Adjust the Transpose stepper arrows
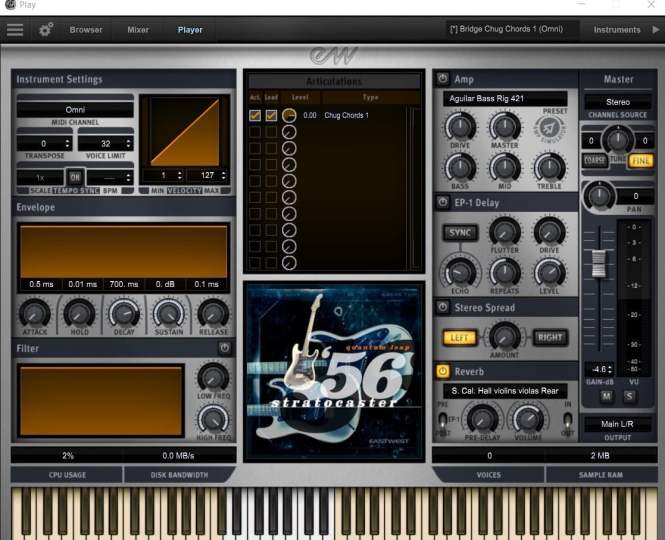The image size is (665, 540). pos(67,143)
